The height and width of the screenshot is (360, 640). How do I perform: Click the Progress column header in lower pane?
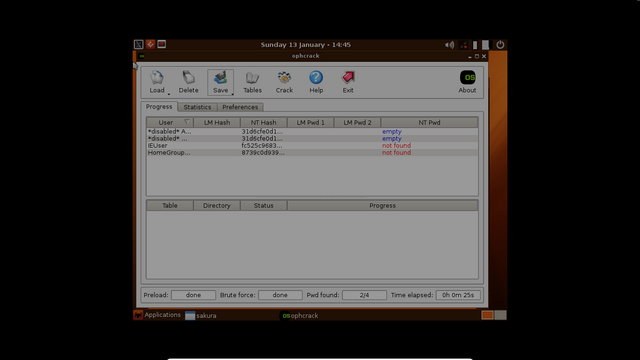[382, 205]
